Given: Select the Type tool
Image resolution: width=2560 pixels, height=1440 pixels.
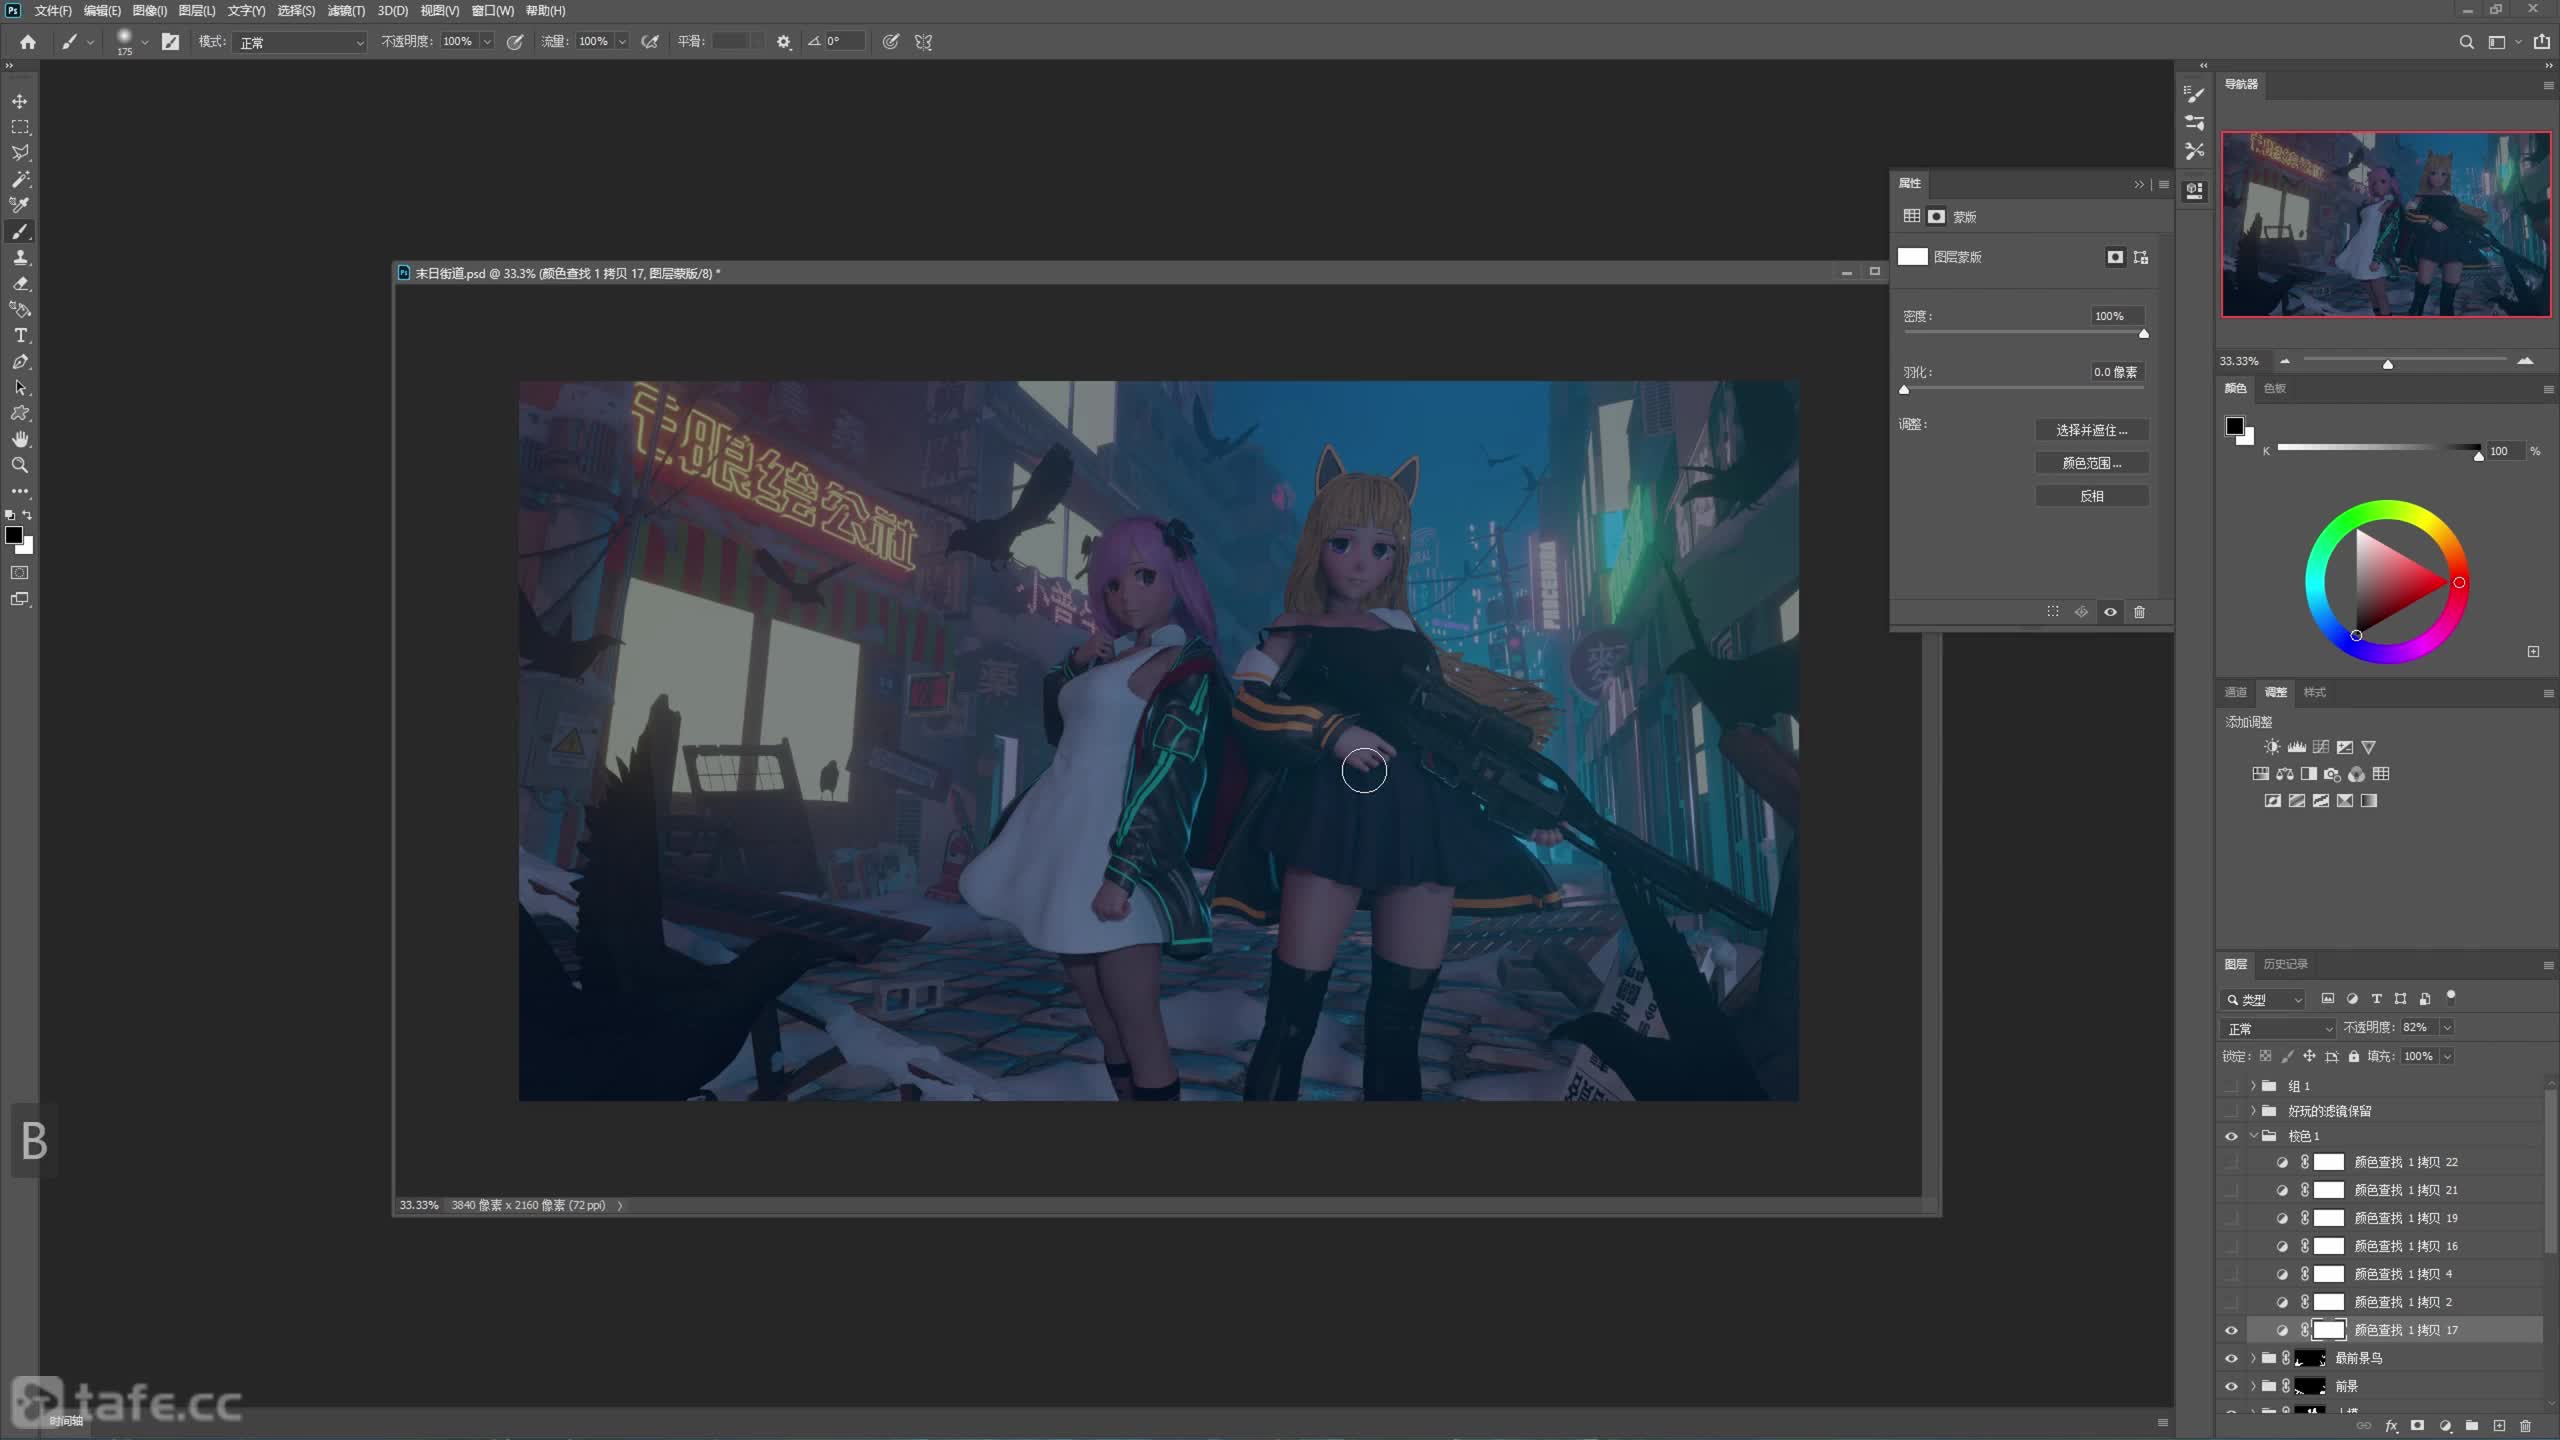Looking at the screenshot, I should [x=20, y=335].
